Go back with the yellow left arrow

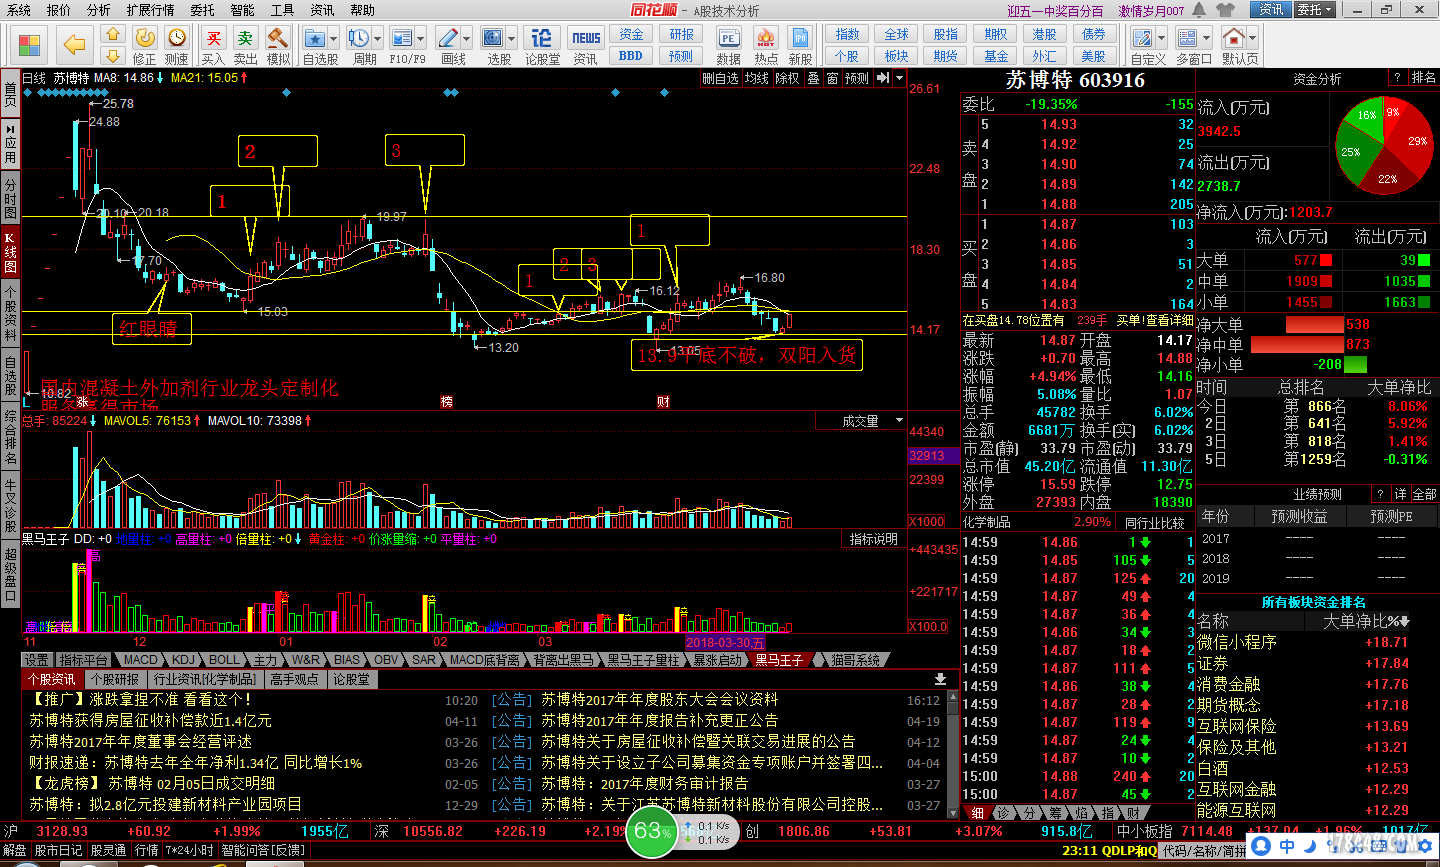pyautogui.click(x=74, y=45)
